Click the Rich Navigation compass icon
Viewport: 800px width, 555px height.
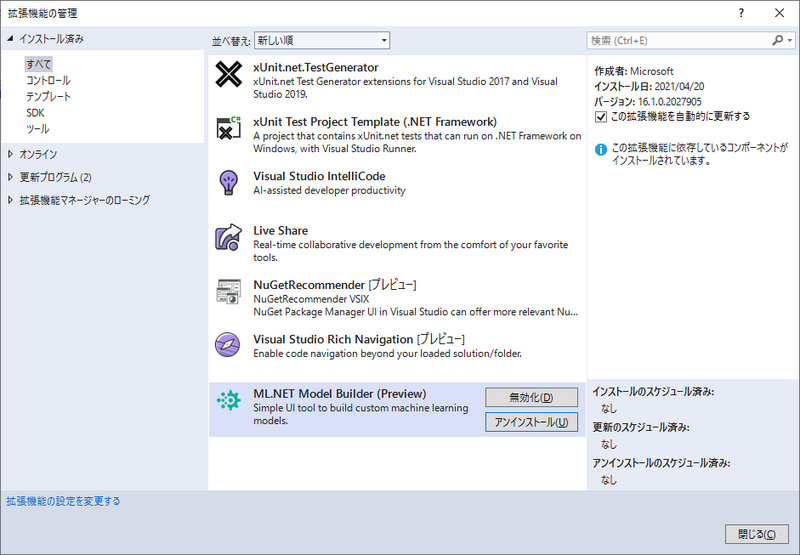[x=228, y=344]
